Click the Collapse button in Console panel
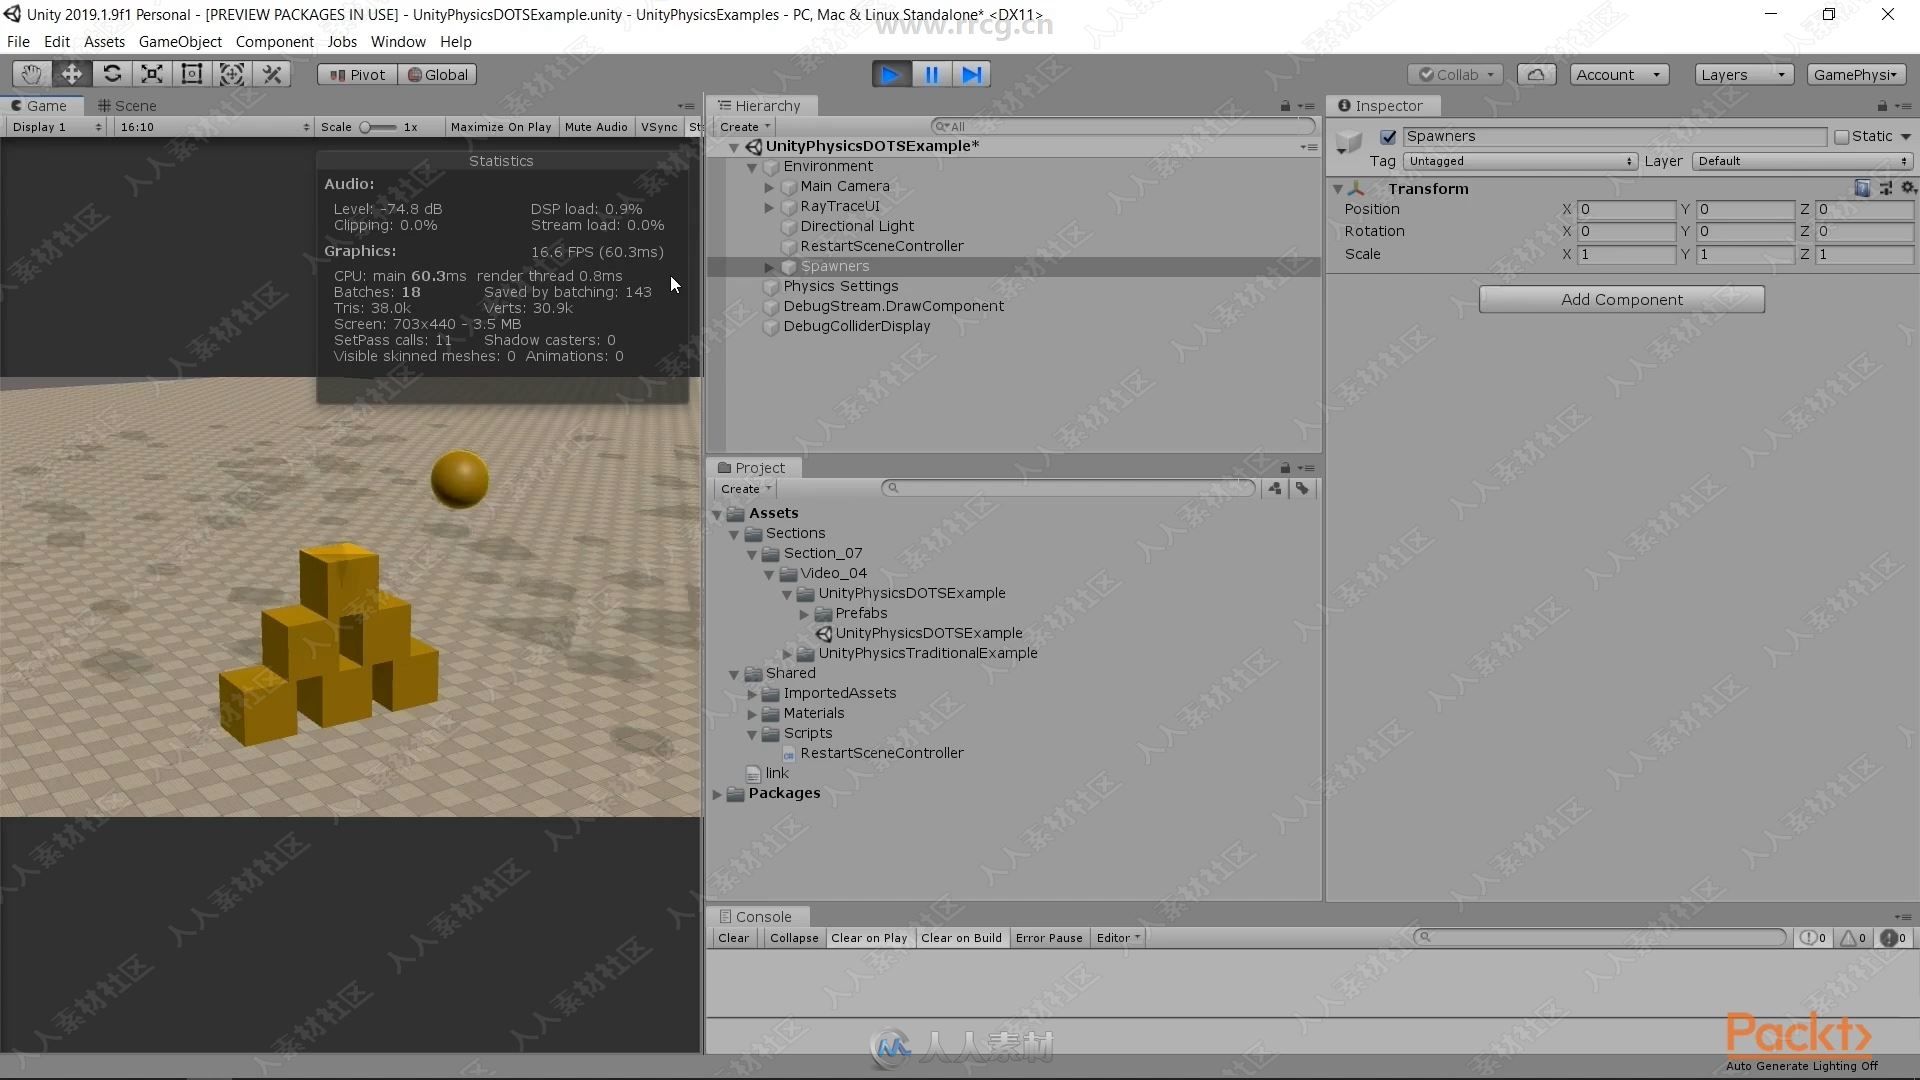Viewport: 1920px width, 1080px height. (793, 936)
